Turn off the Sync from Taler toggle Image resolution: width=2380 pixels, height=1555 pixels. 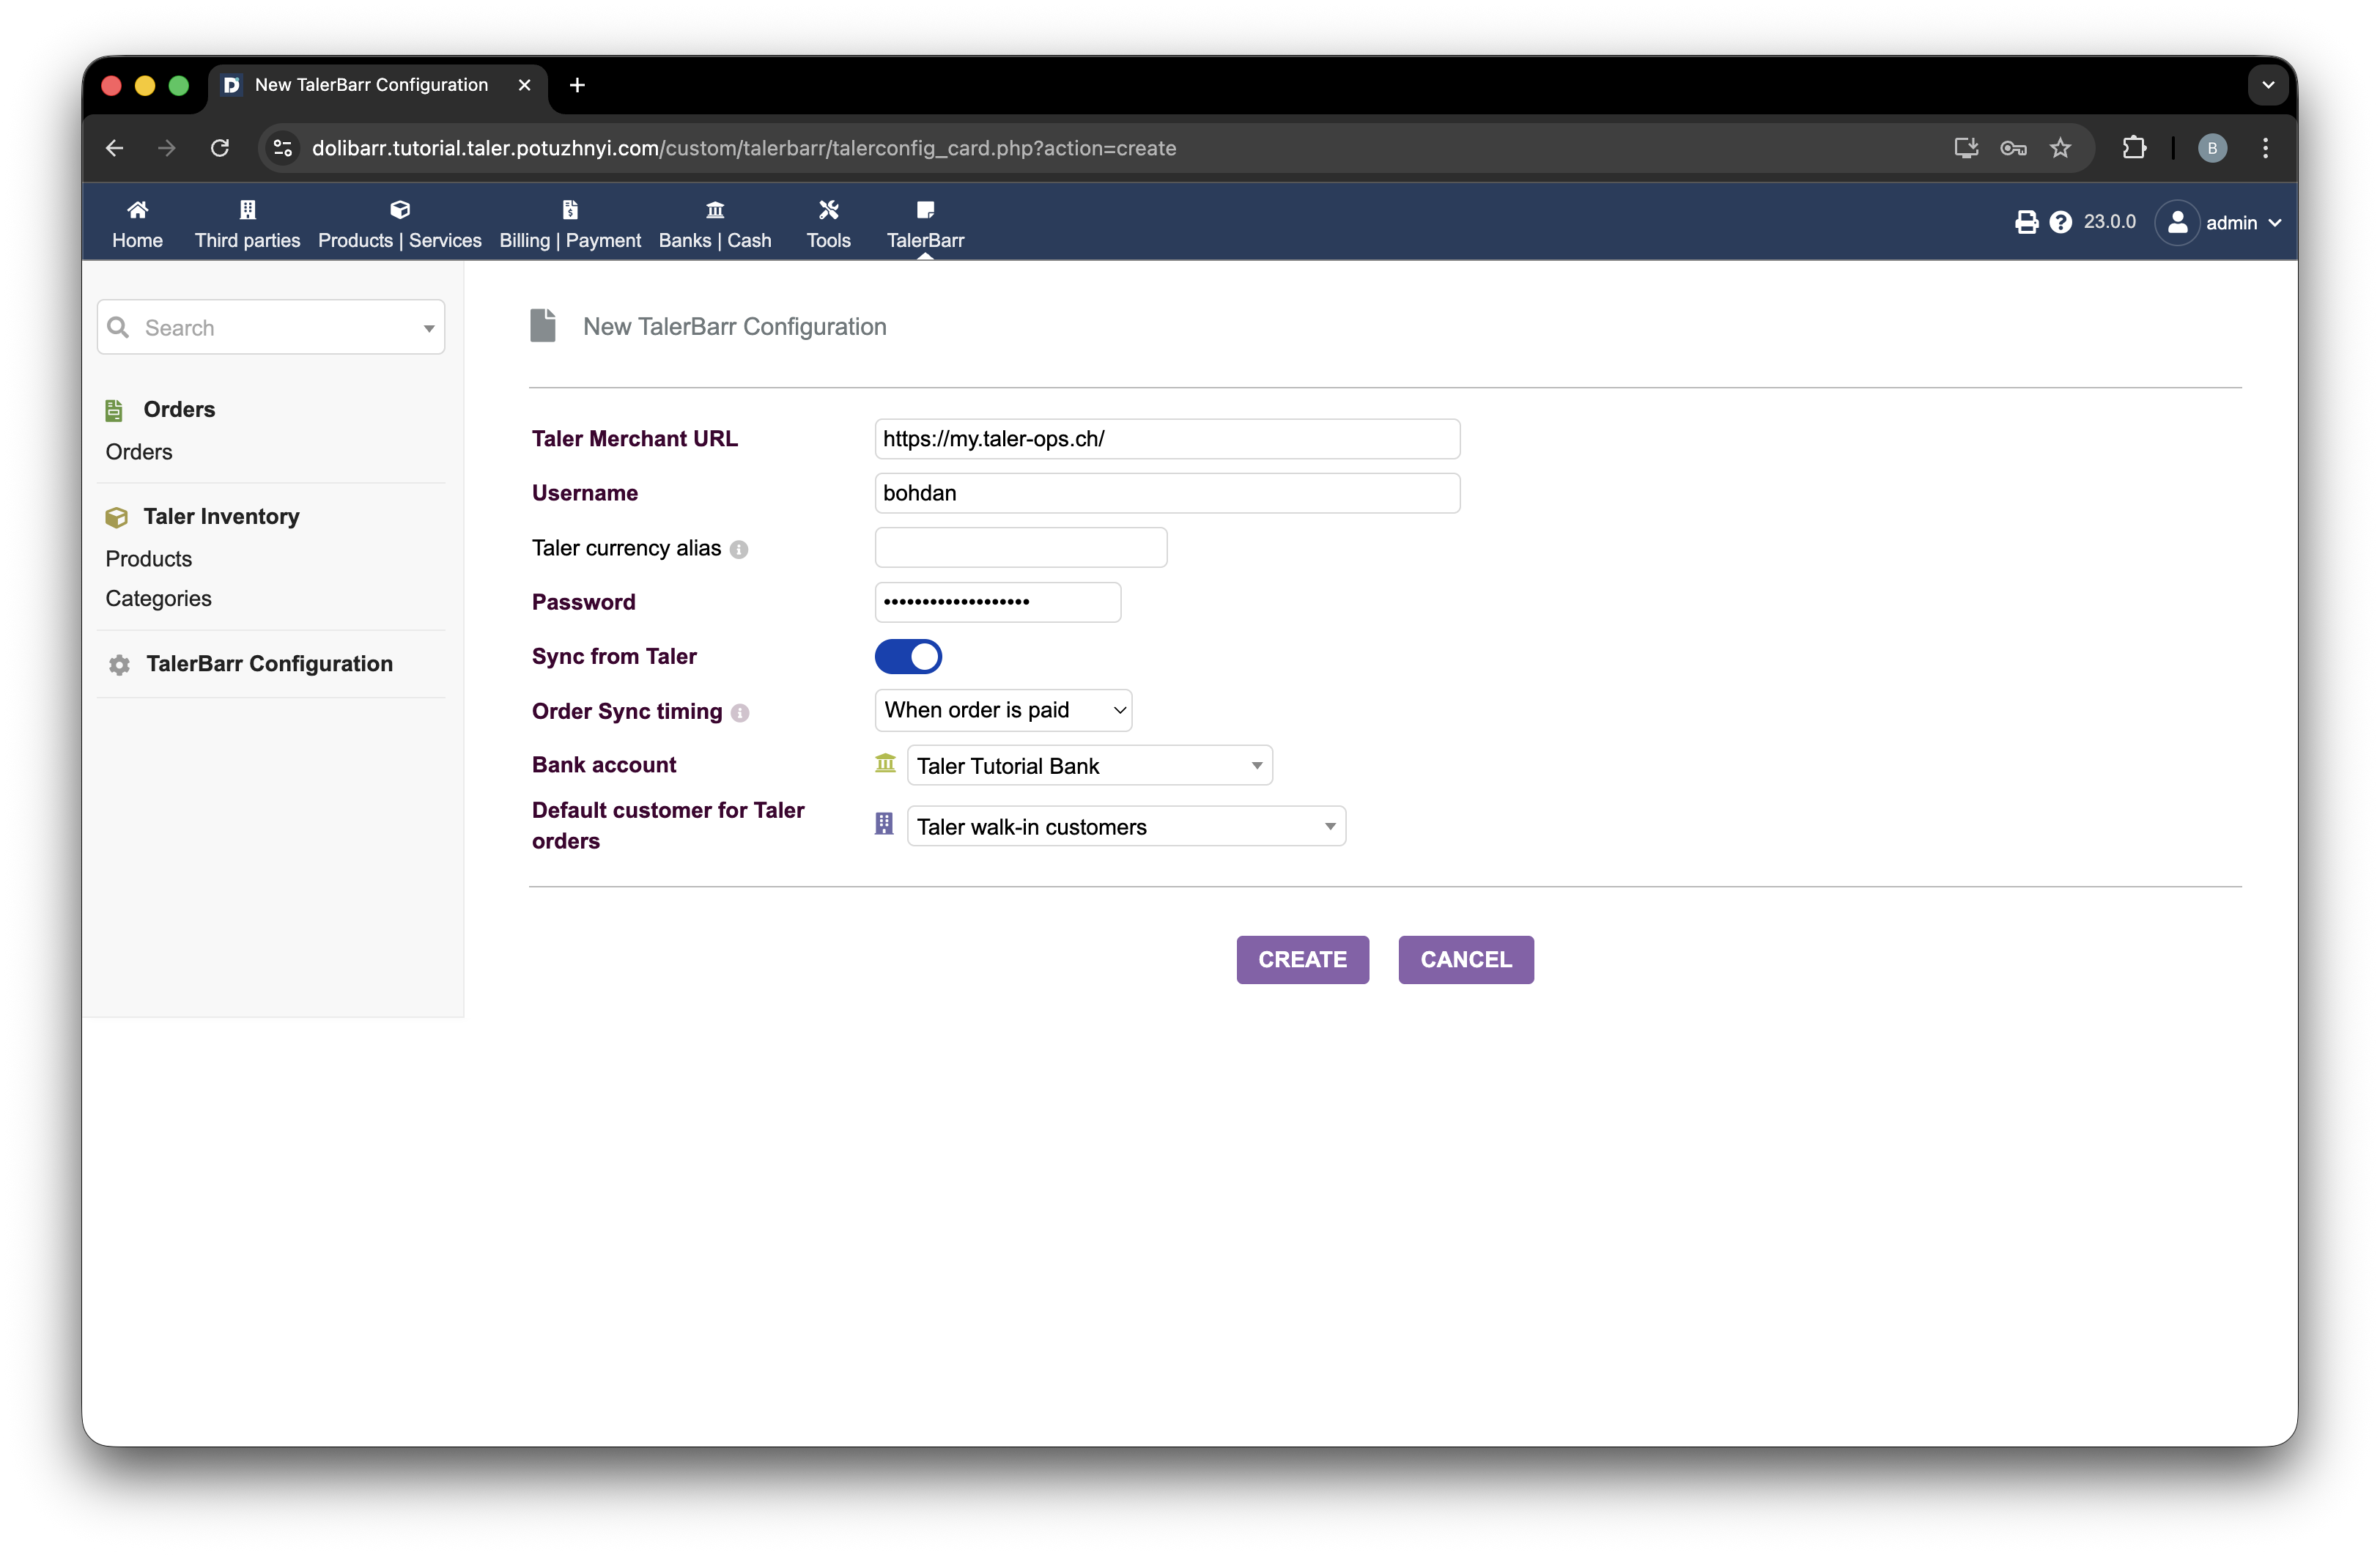pyautogui.click(x=908, y=657)
